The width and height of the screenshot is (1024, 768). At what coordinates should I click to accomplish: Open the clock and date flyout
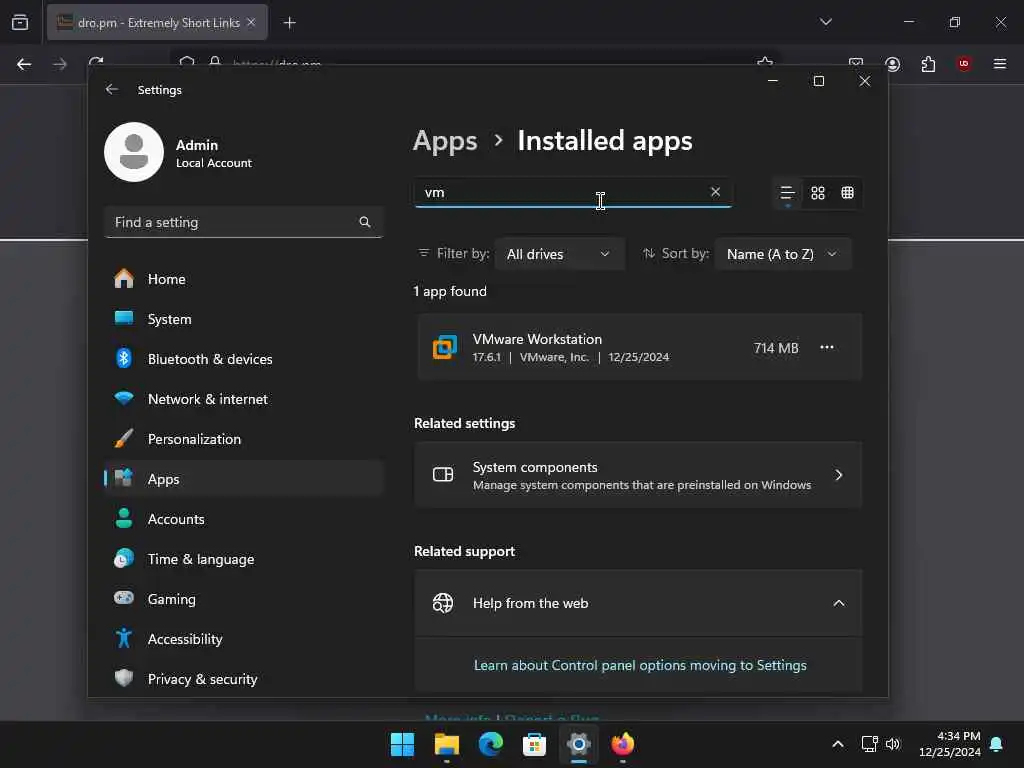[x=950, y=744]
